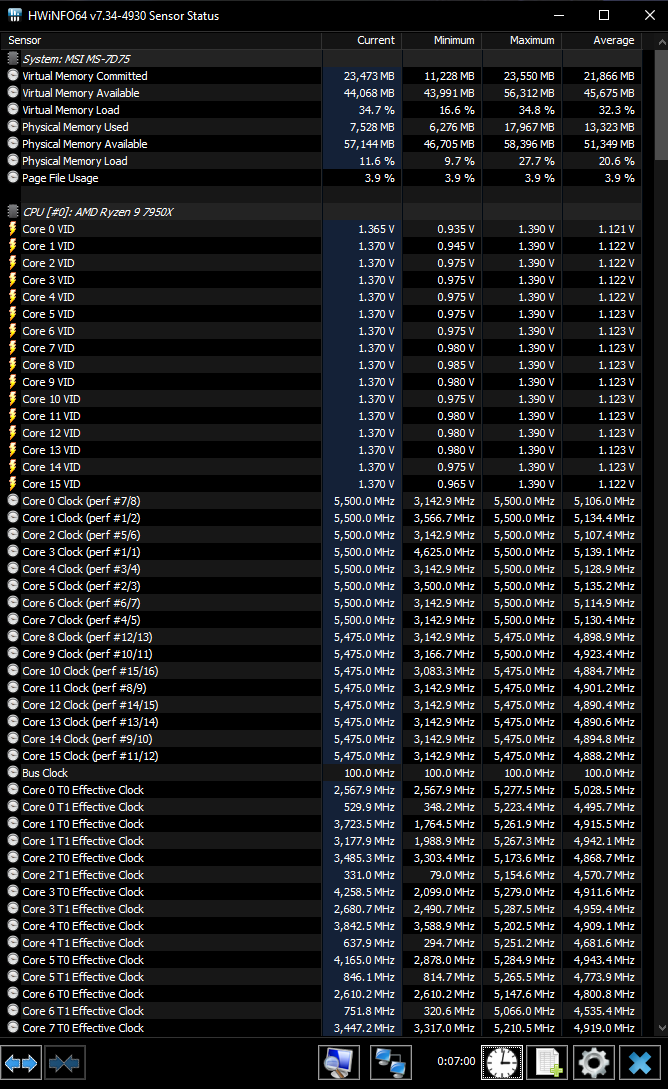Click the 5,139.1 MHz average value
The width and height of the screenshot is (668, 1089).
pos(604,552)
